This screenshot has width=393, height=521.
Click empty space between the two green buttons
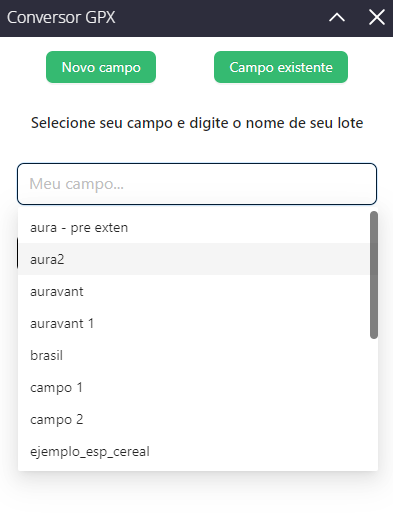pos(185,67)
